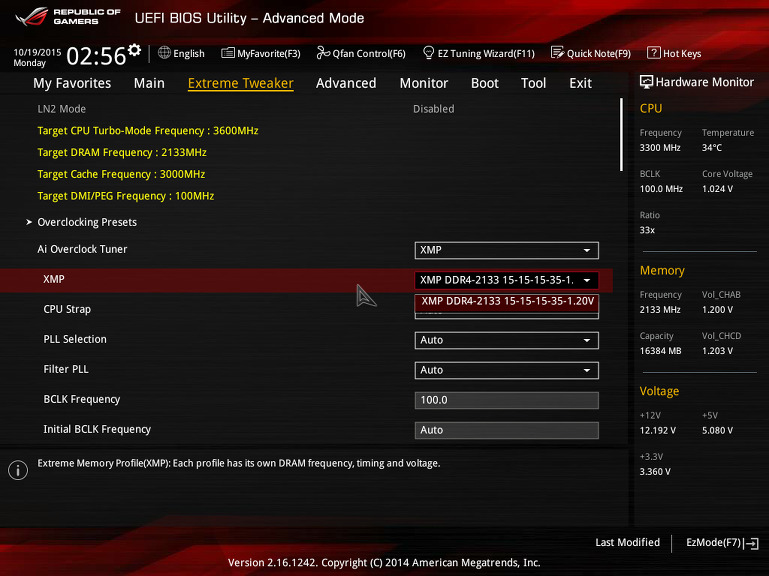Open the Filter PLL dropdown
Viewport: 769px width, 576px height.
[507, 370]
